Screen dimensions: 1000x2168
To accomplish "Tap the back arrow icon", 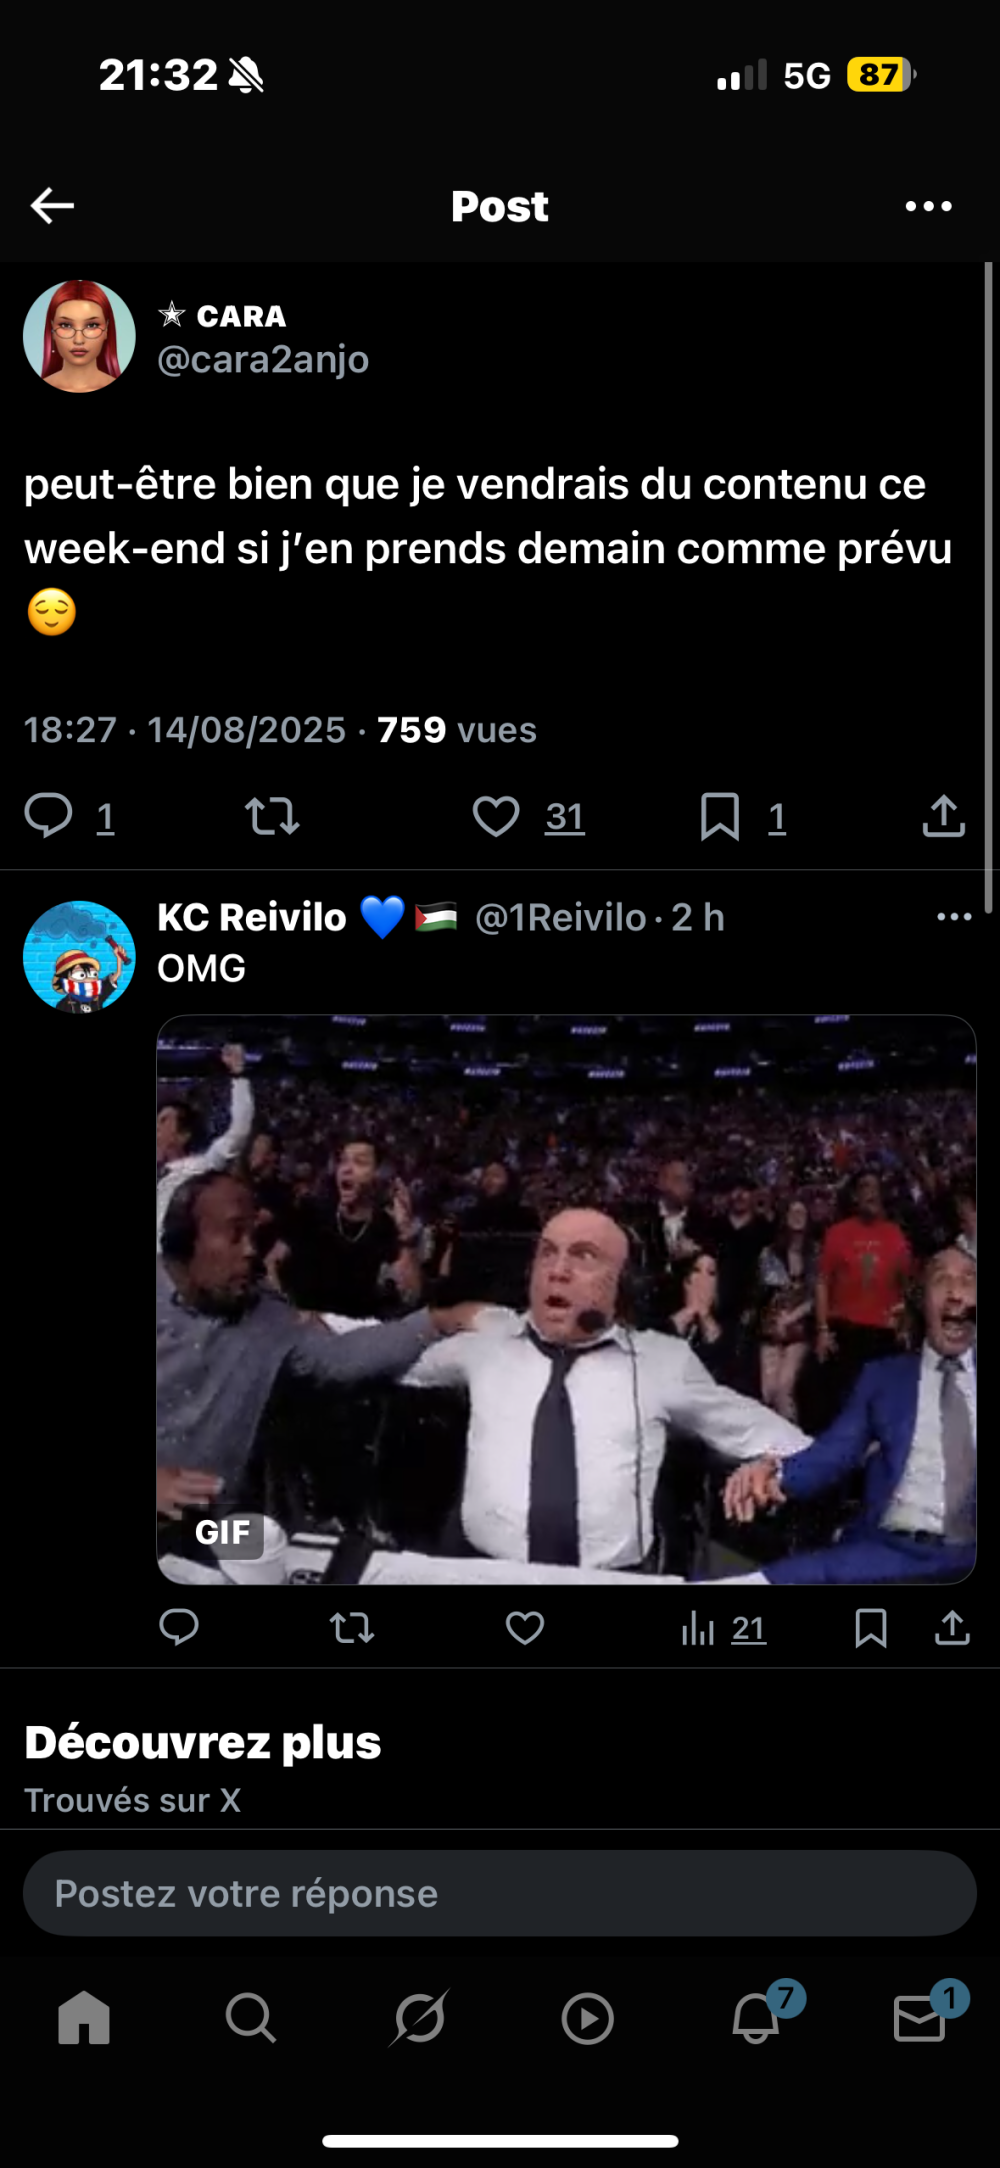I will coord(52,206).
